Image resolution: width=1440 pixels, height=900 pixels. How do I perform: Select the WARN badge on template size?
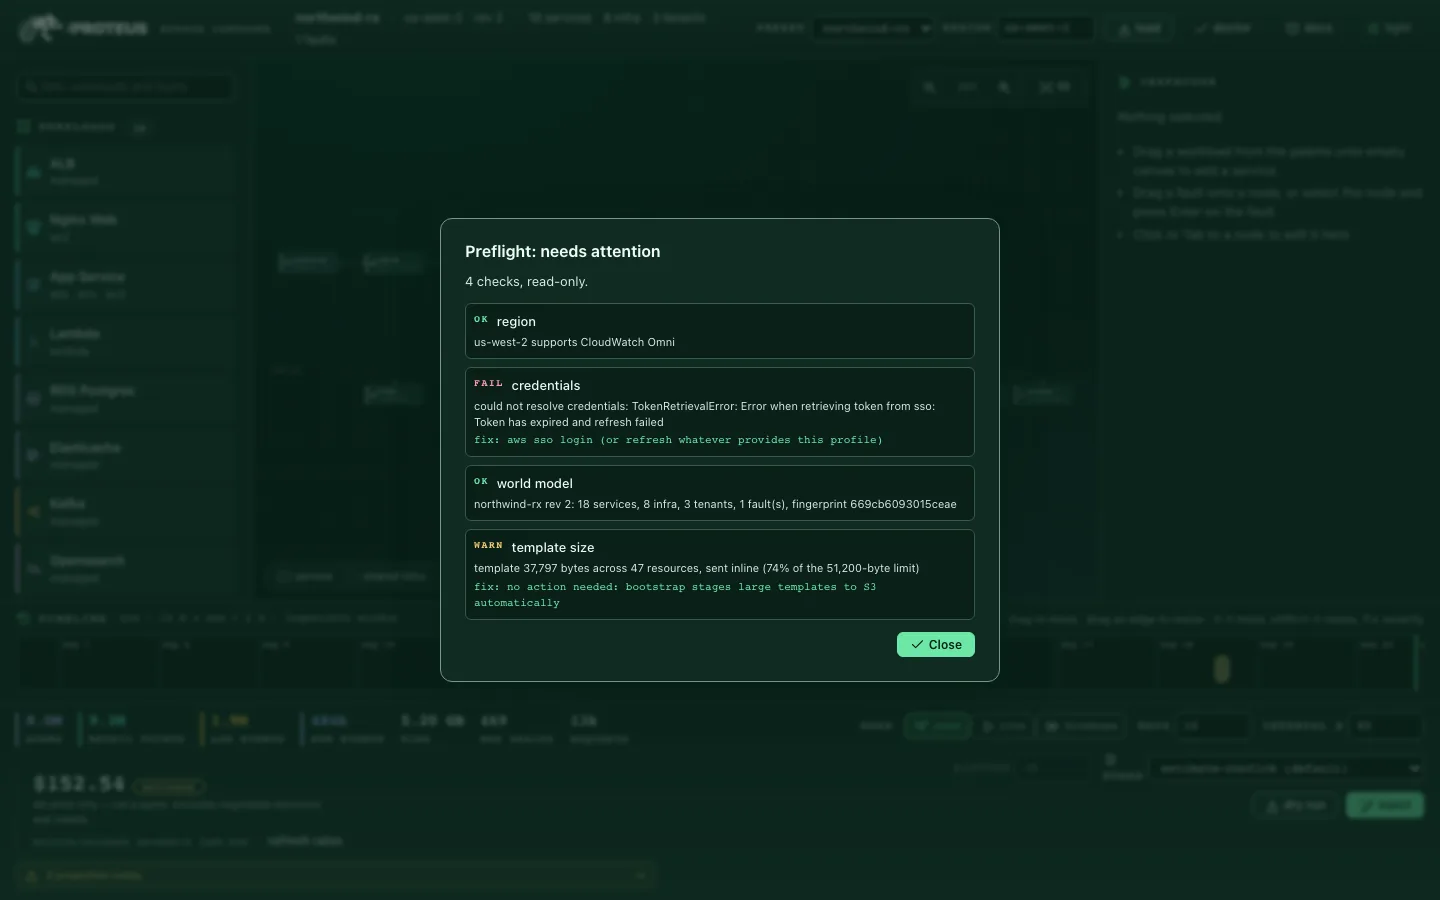click(488, 546)
